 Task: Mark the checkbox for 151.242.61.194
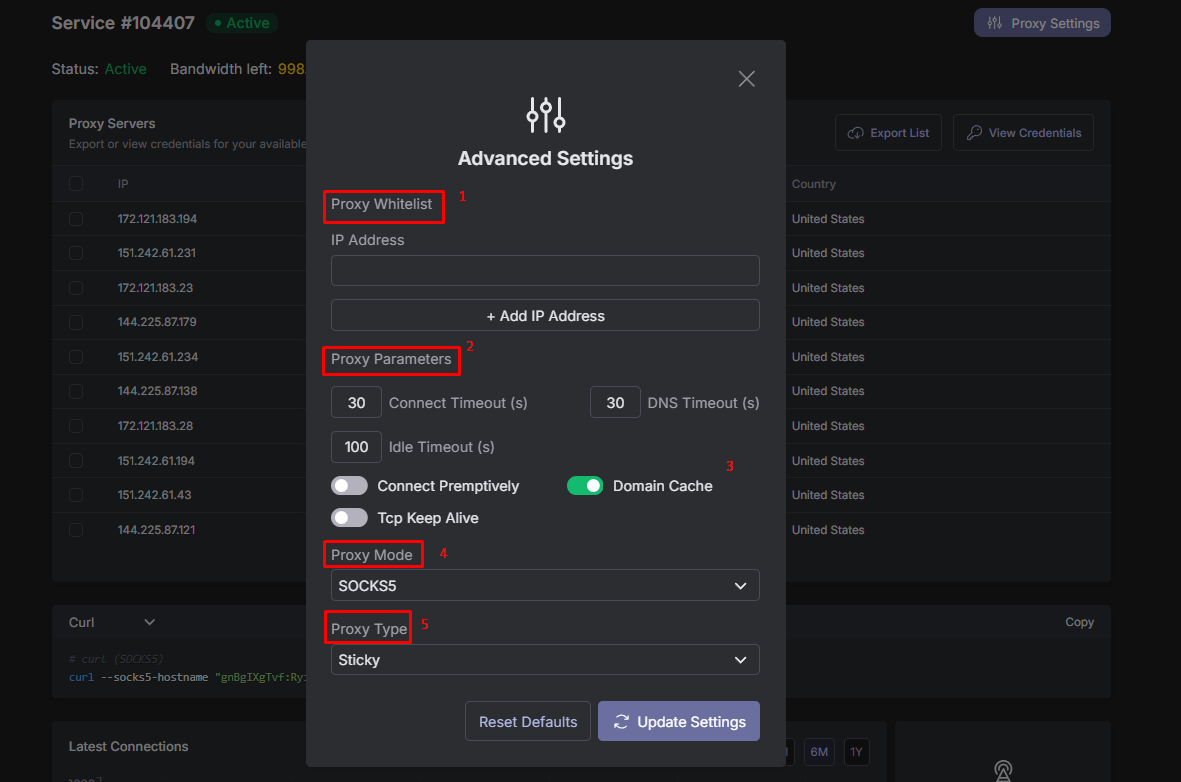tap(76, 460)
